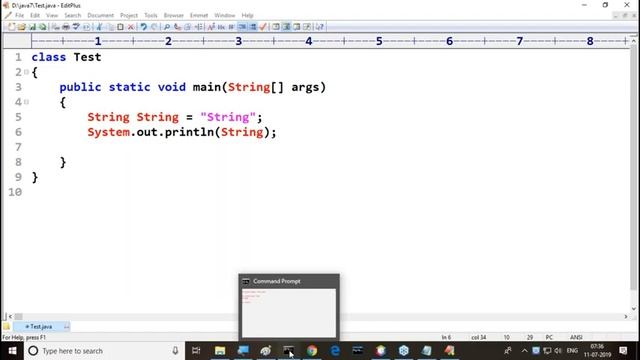The height and width of the screenshot is (360, 640).
Task: Open Microsoft Edge from taskbar
Action: (x=335, y=351)
